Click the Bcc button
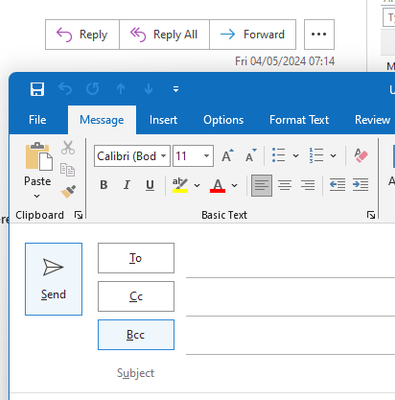 (x=136, y=335)
